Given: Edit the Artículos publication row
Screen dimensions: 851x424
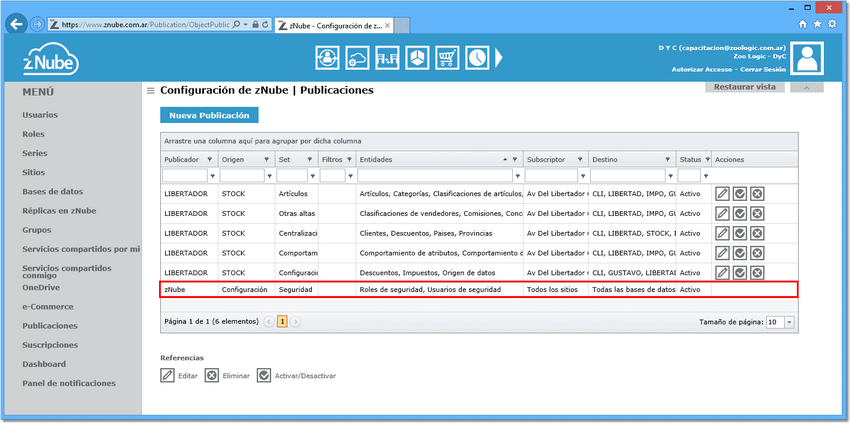Looking at the screenshot, I should point(722,194).
